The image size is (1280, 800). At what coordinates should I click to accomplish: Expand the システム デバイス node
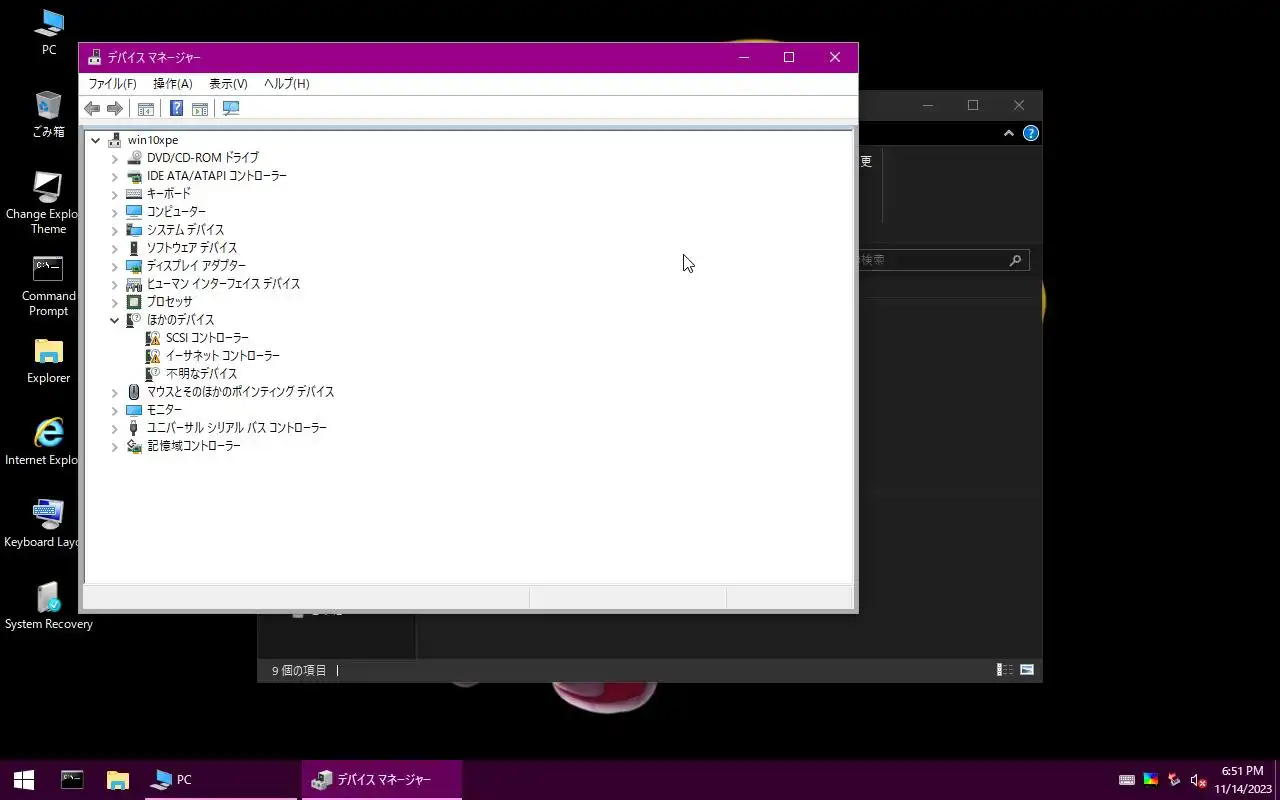click(x=114, y=230)
